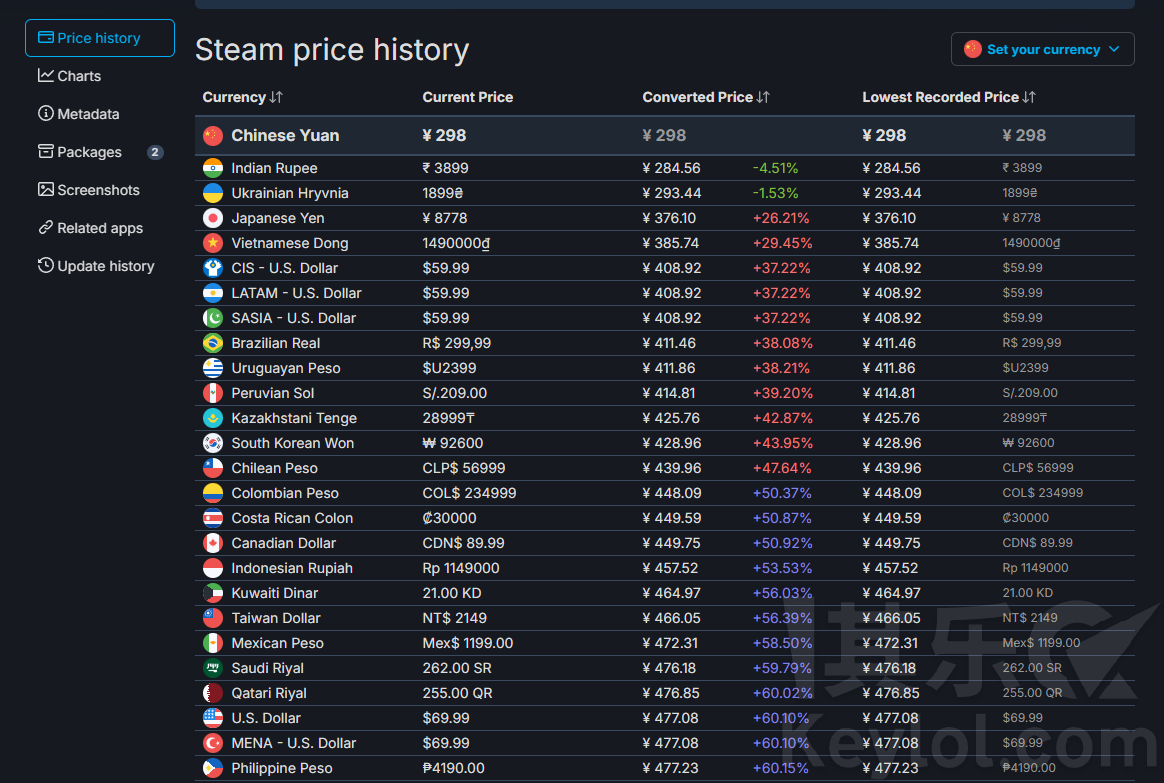The width and height of the screenshot is (1164, 783).
Task: Click the Packages box icon
Action: 46,152
